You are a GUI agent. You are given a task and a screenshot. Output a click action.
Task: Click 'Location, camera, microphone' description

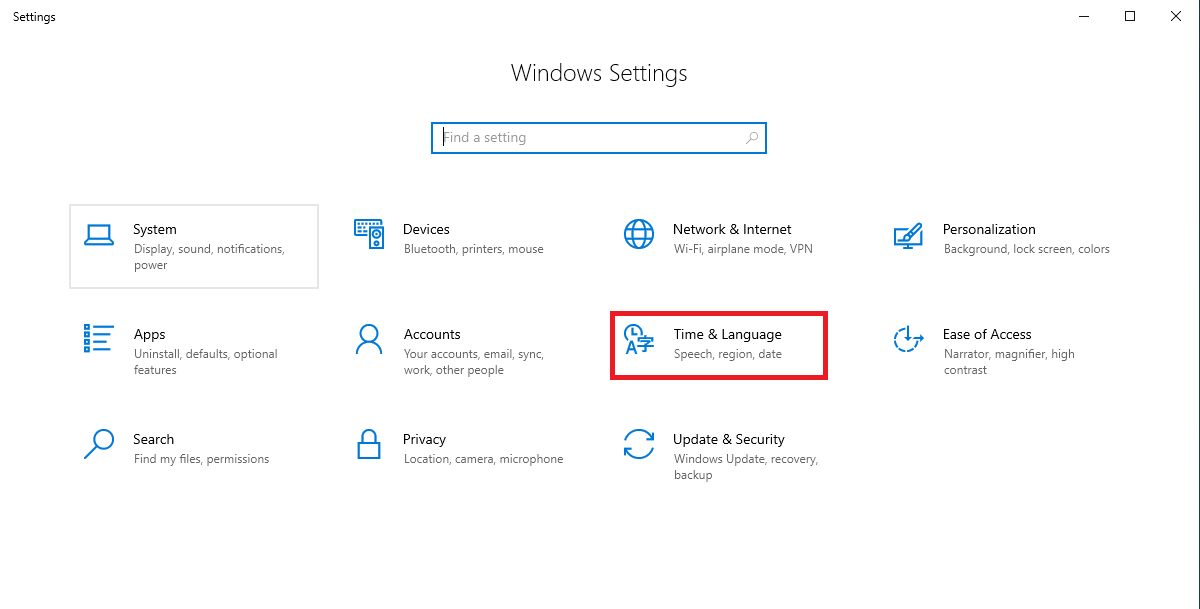pyautogui.click(x=483, y=459)
